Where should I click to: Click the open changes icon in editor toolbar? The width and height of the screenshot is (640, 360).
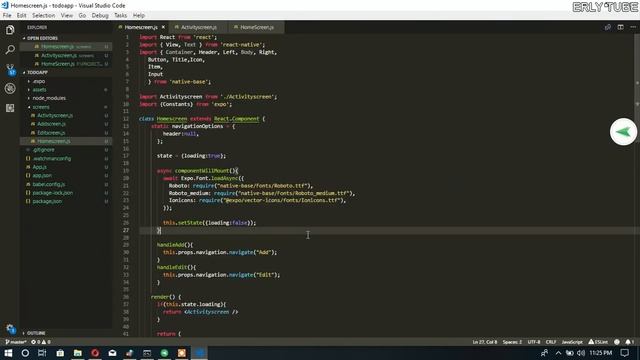click(x=608, y=27)
